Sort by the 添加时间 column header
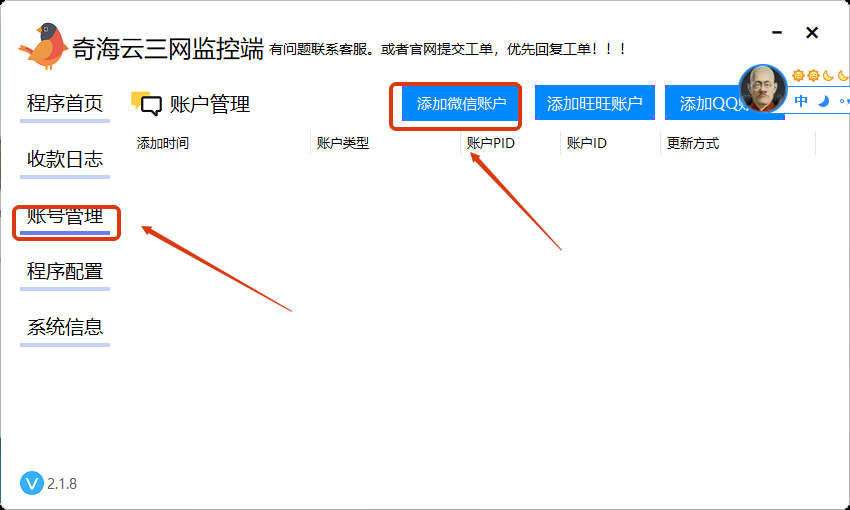Viewport: 850px width, 510px height. (x=163, y=143)
